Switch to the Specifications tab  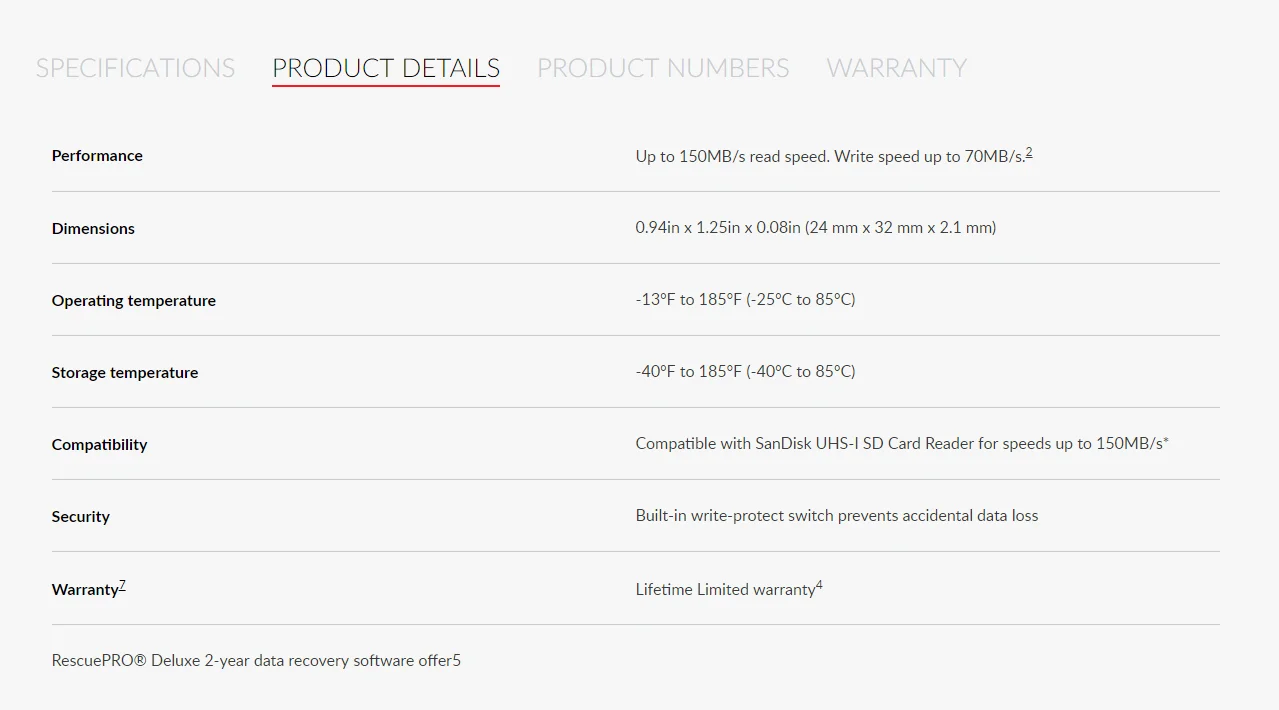pyautogui.click(x=135, y=68)
